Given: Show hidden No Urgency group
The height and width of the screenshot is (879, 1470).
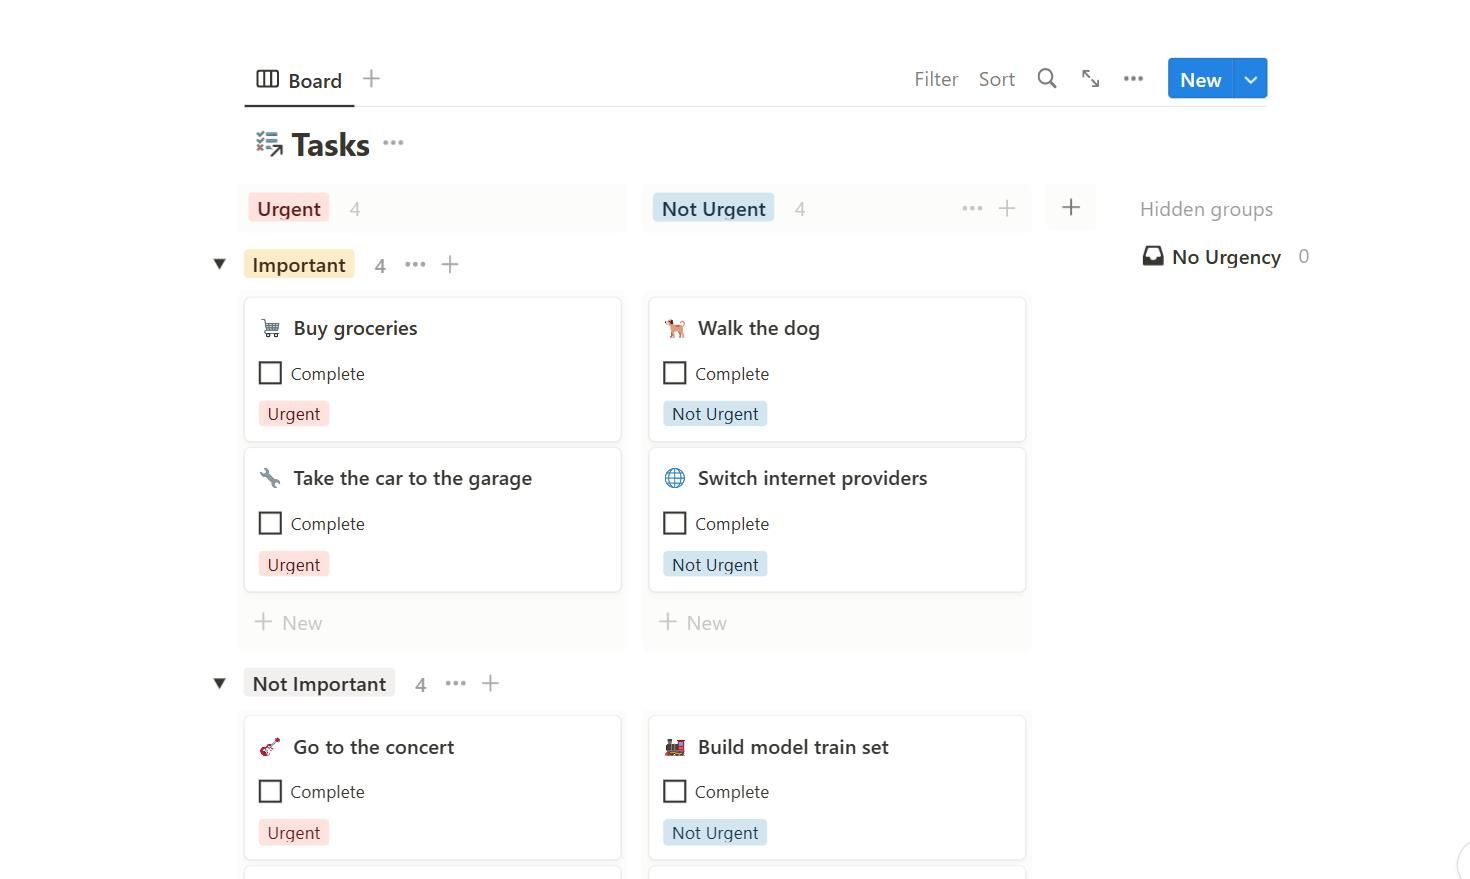Looking at the screenshot, I should pyautogui.click(x=1225, y=257).
